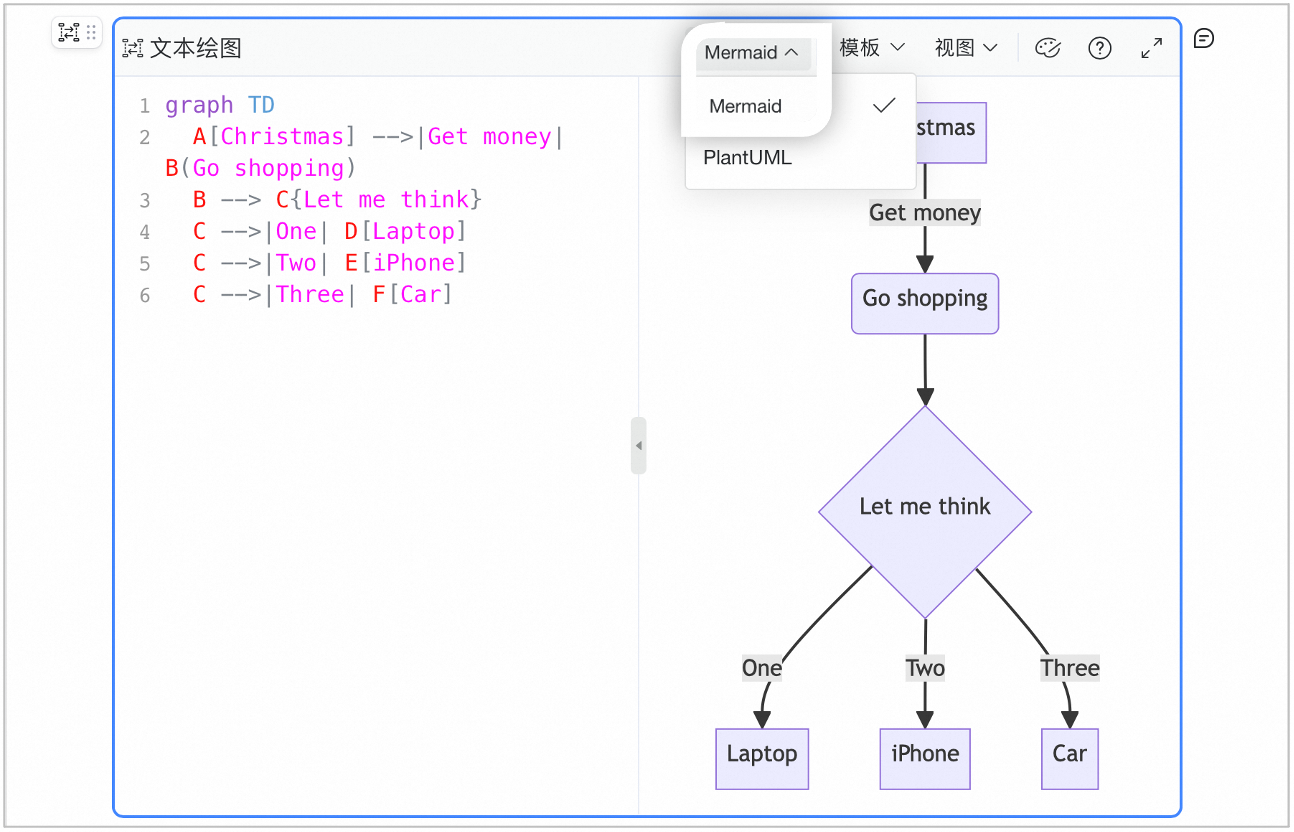1294x832 pixels.
Task: Click the iPhone diagram node
Action: pos(925,759)
